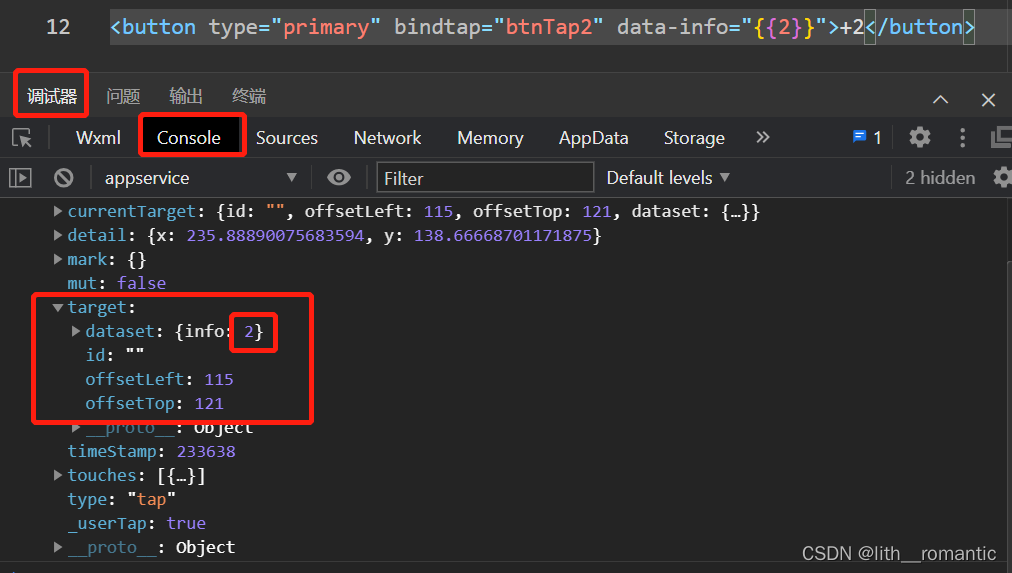Toggle the console sidebar panel icon
This screenshot has height=573, width=1012.
pos(20,177)
